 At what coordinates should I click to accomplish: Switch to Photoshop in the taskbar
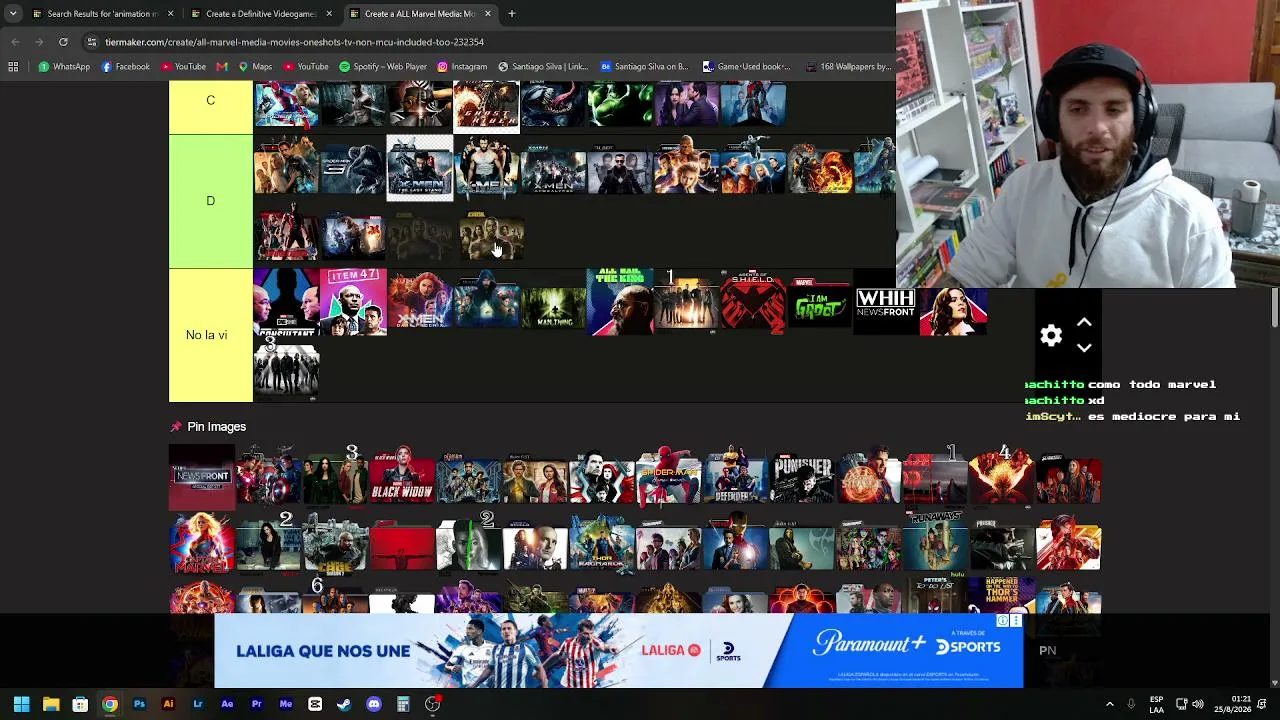[x=139, y=704]
